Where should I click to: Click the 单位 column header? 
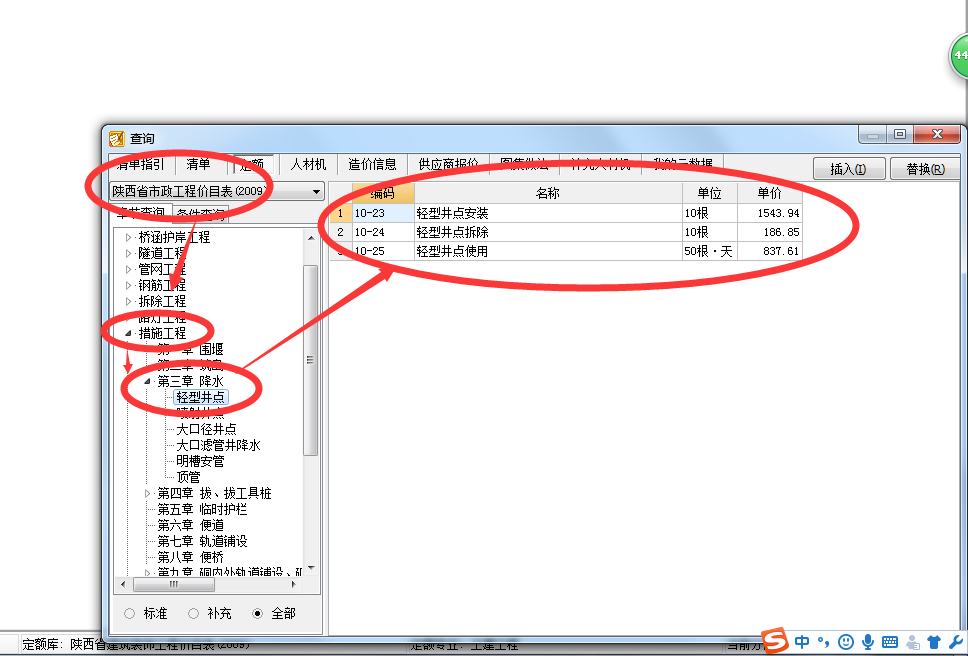pos(710,193)
